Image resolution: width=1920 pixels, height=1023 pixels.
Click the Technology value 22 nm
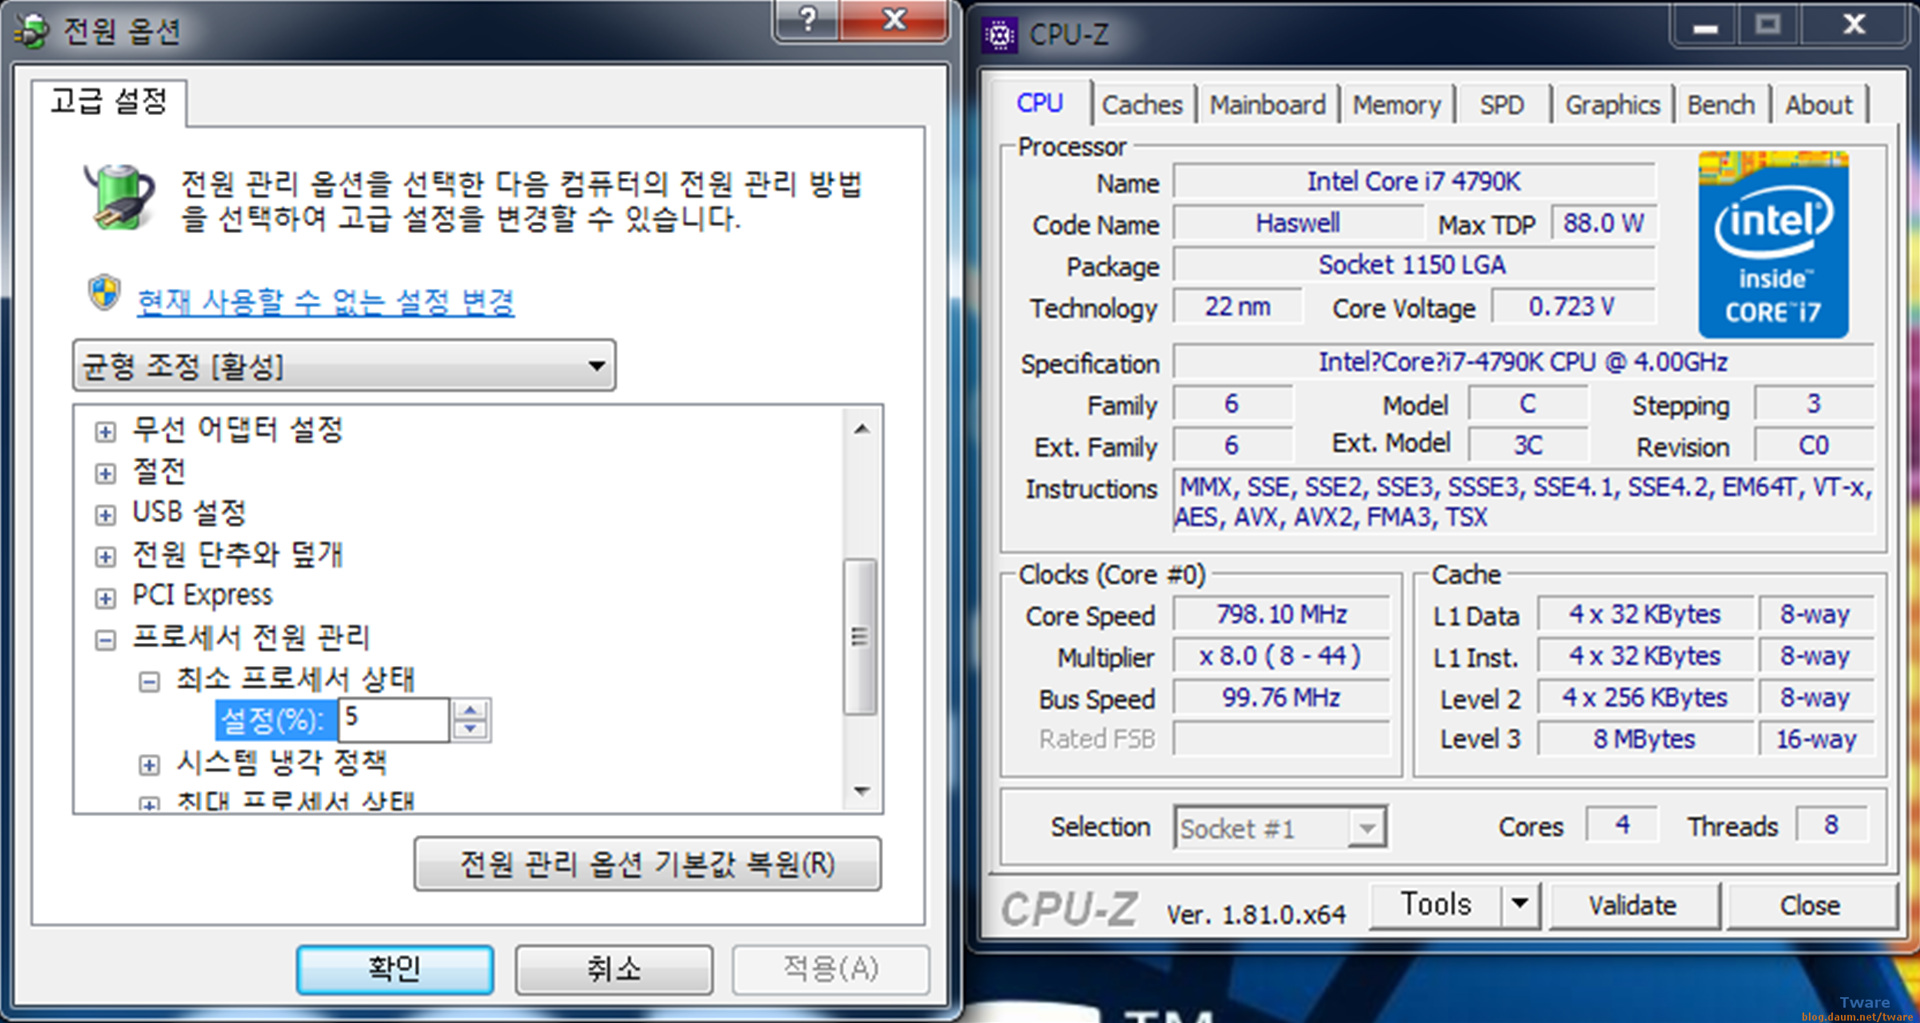1238,306
